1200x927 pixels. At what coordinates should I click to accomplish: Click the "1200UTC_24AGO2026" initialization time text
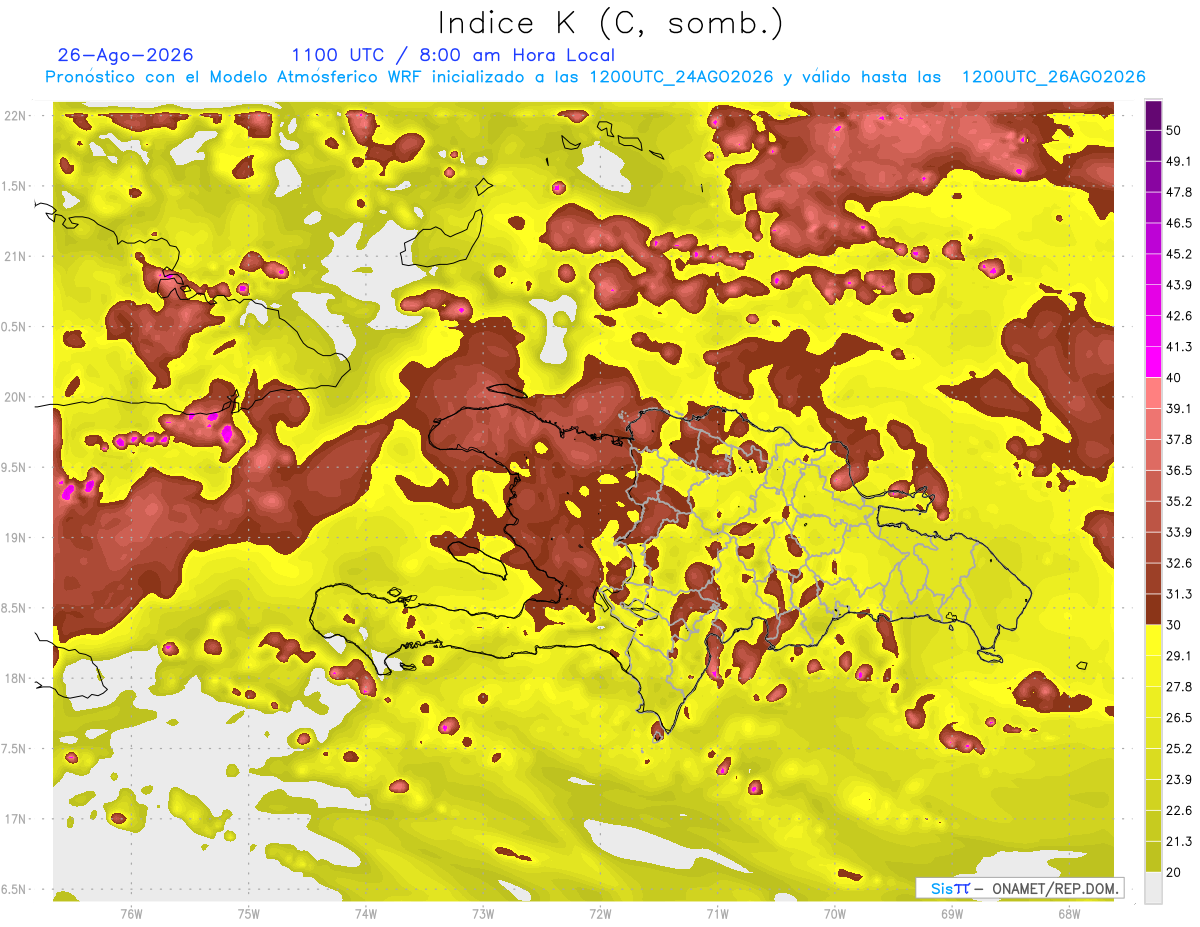click(682, 77)
